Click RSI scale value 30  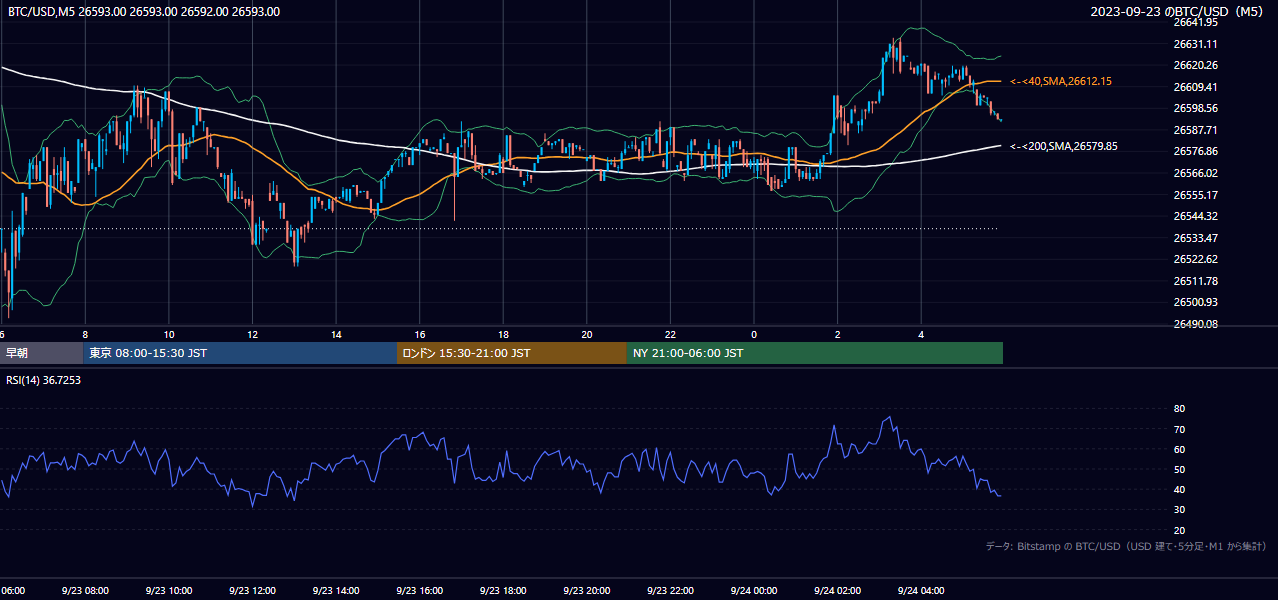pos(1179,510)
